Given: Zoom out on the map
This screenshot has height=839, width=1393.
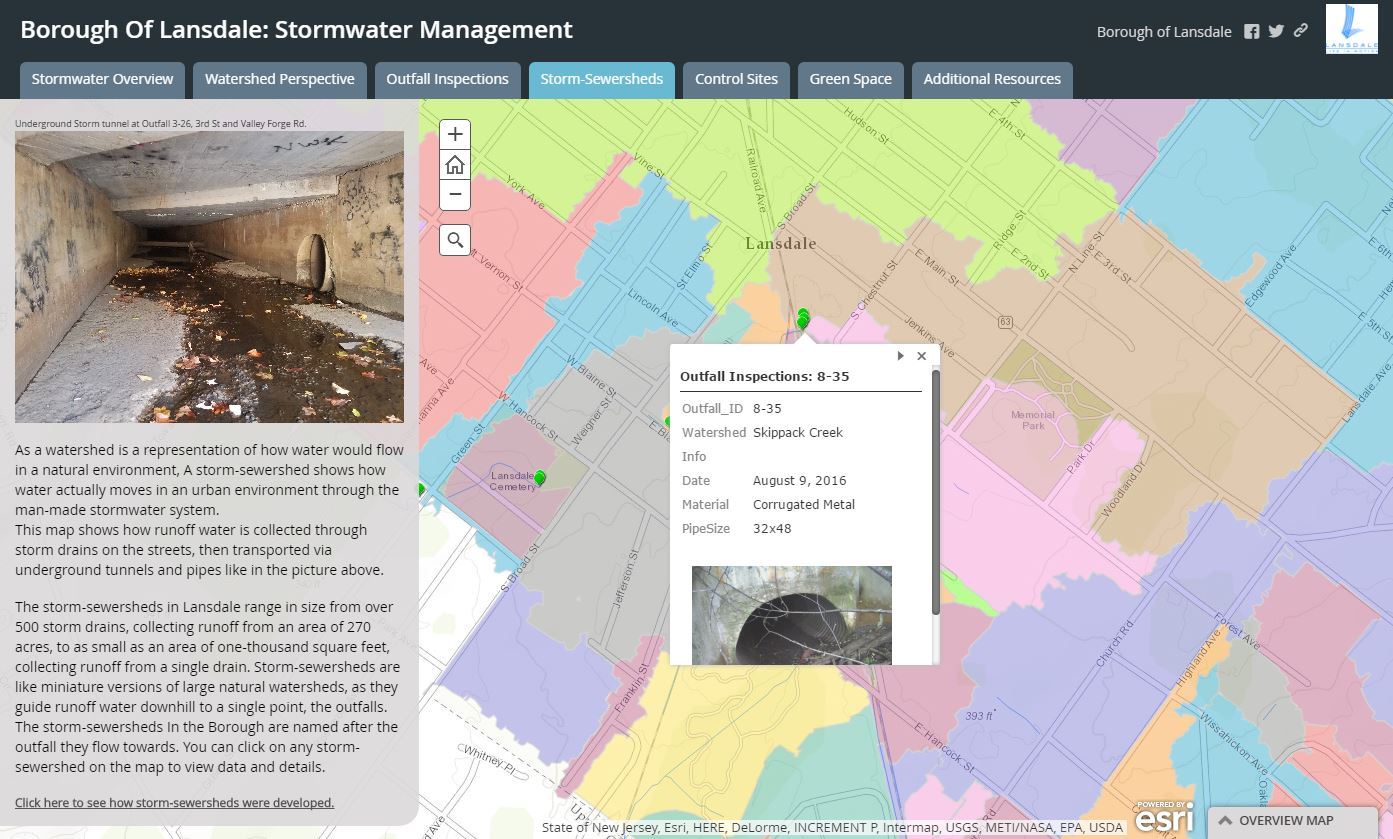Looking at the screenshot, I should click(455, 194).
